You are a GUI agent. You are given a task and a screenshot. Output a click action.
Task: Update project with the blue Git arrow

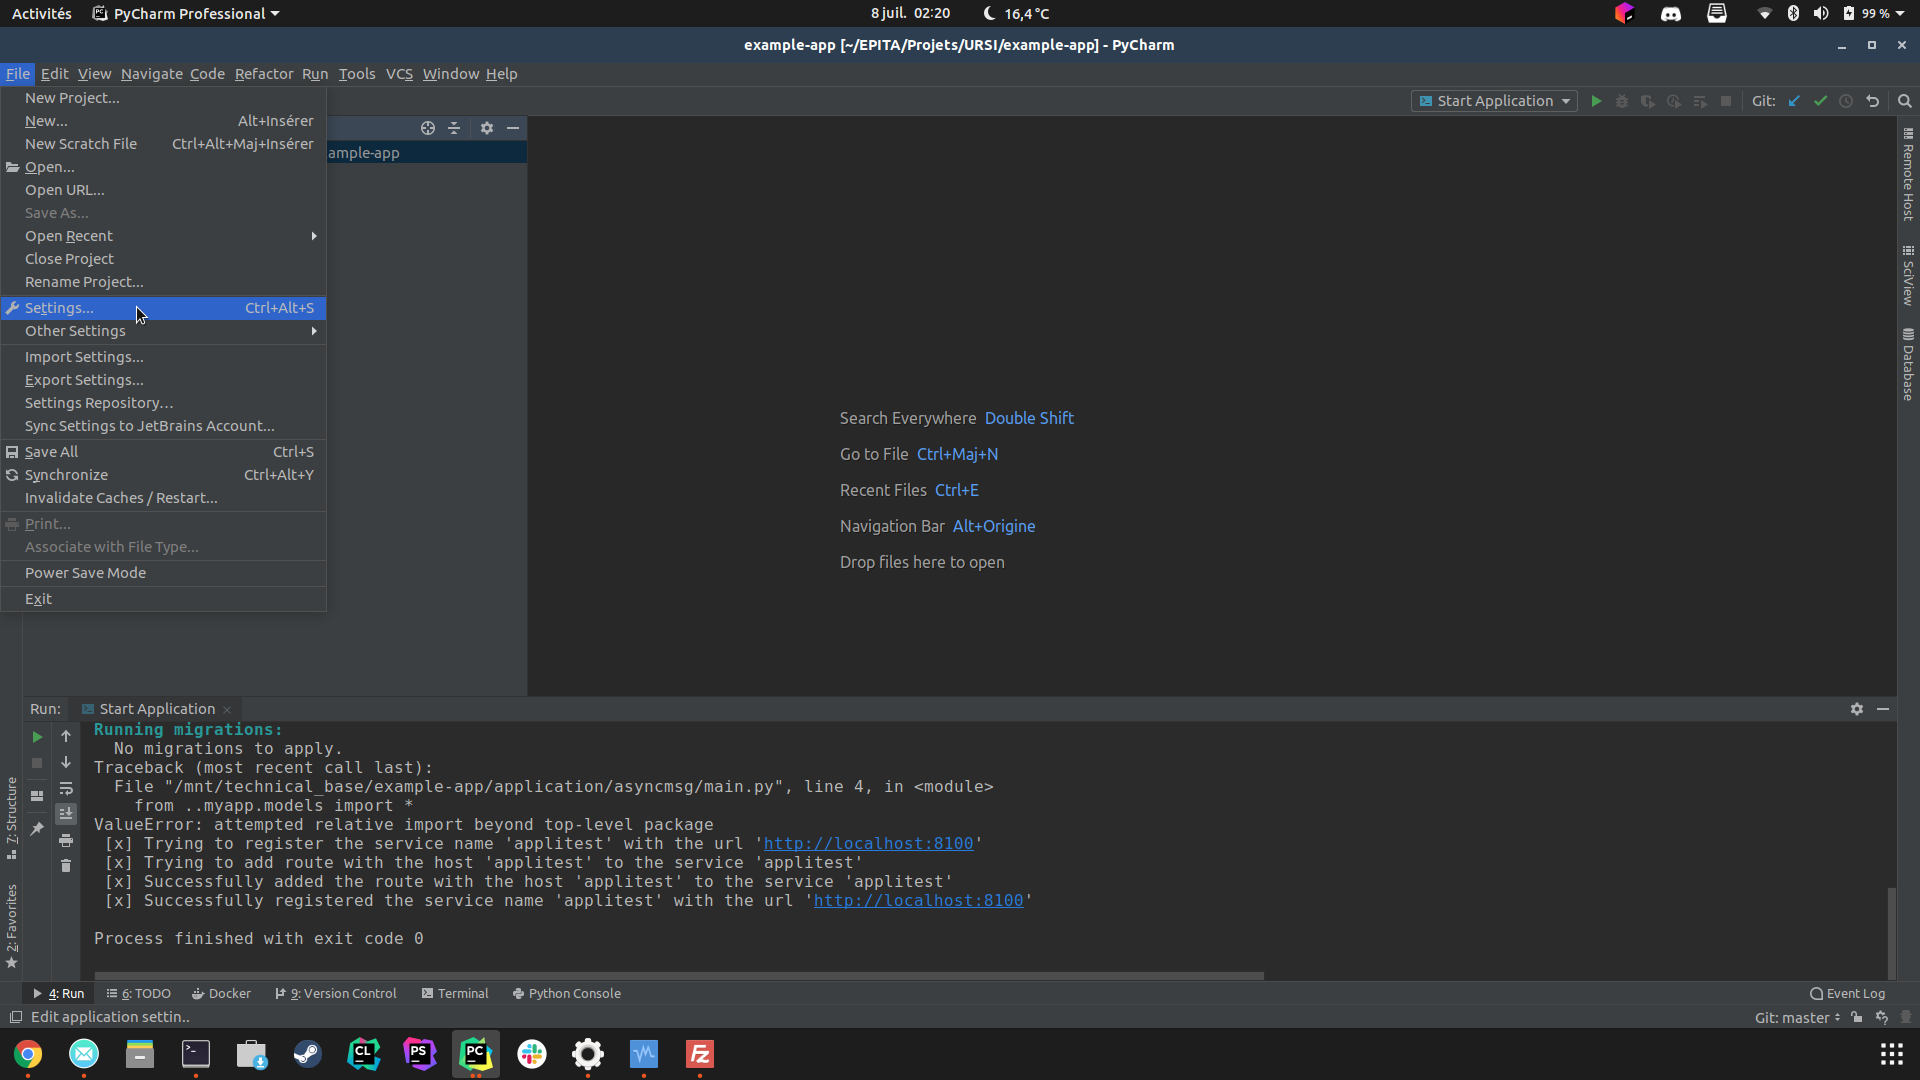point(1794,101)
